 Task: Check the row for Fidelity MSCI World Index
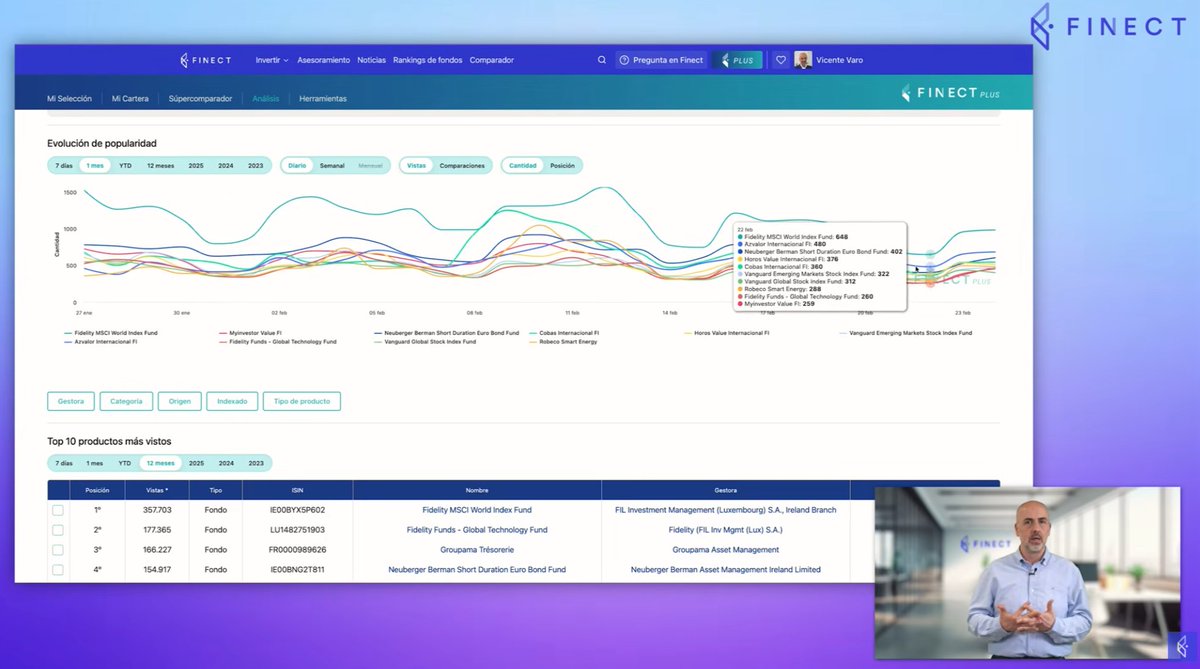point(58,510)
